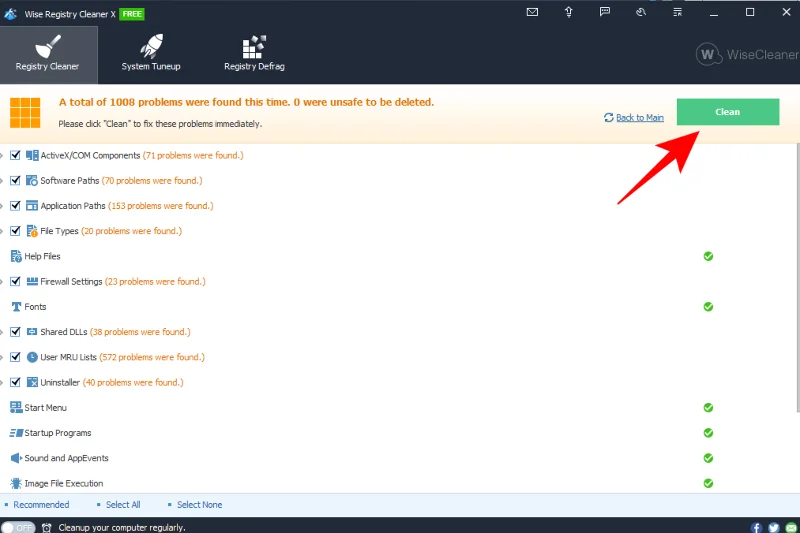The image size is (800, 533).
Task: Open the mail envelope icon in title bar
Action: 532,12
